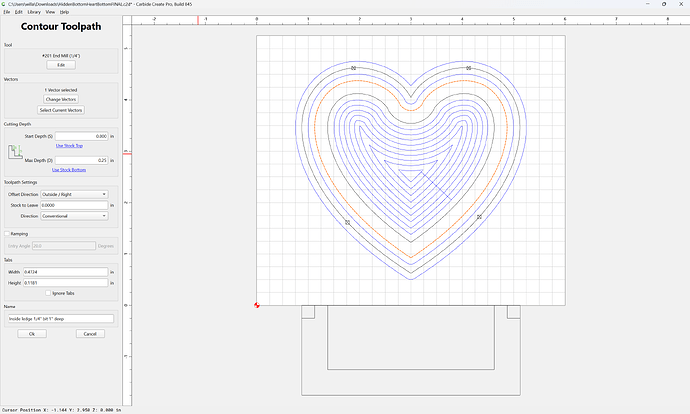
Task: Click the cutting depth diagram icon
Action: pyautogui.click(x=15, y=152)
